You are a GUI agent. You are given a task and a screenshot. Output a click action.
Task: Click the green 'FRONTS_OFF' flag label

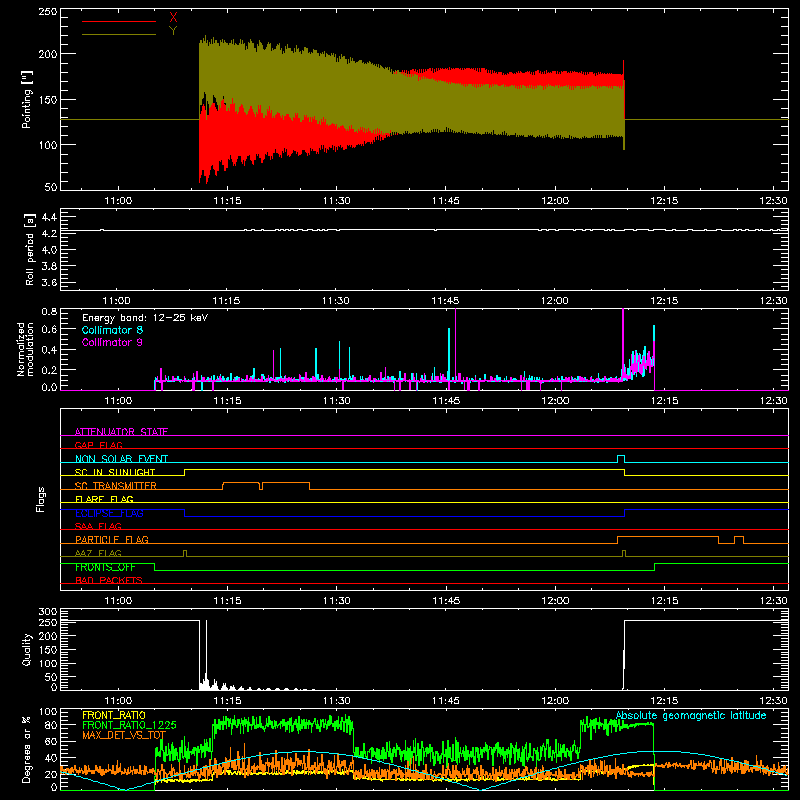[105, 567]
